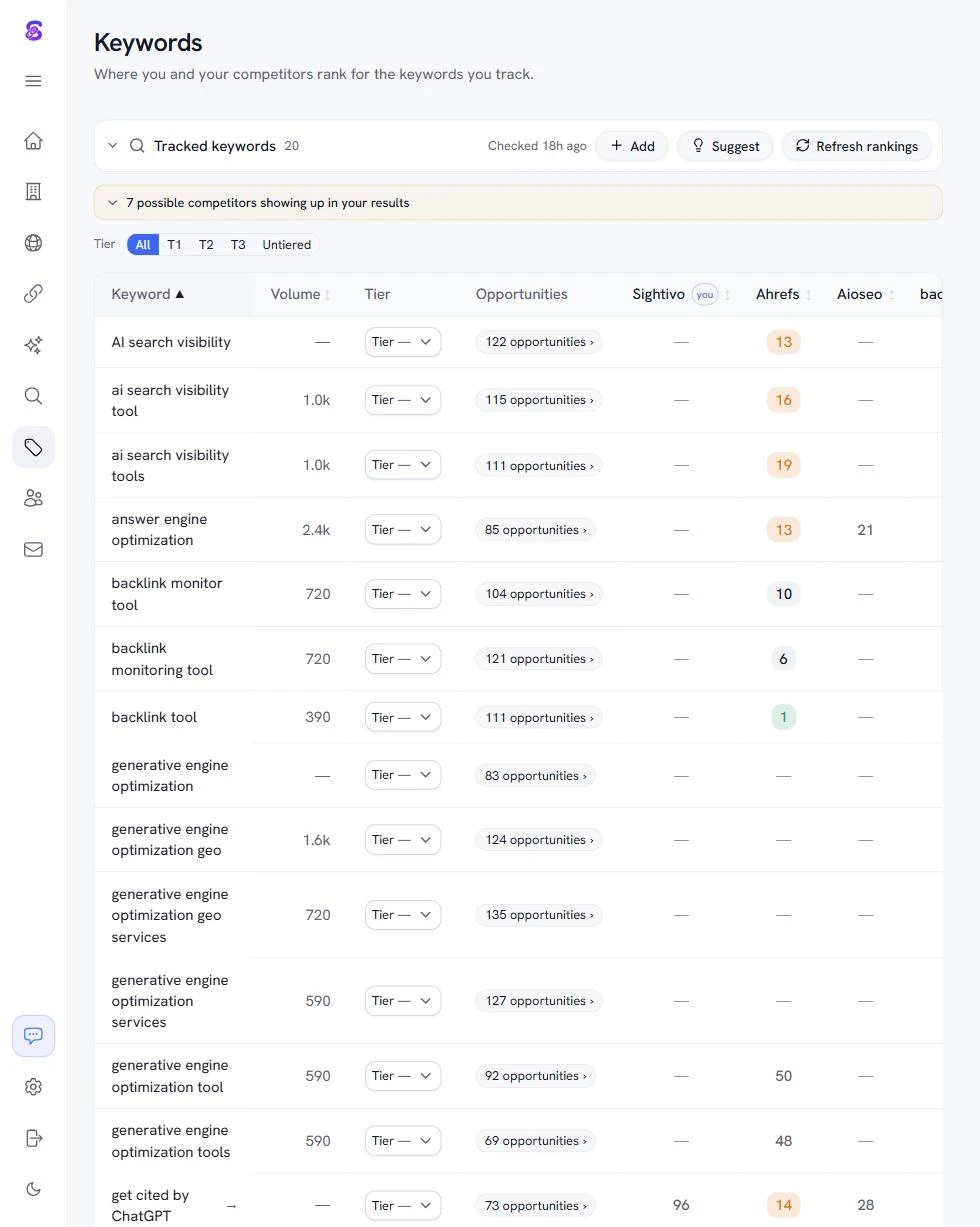Open 83 opportunities link
This screenshot has height=1227, width=980.
click(x=536, y=776)
